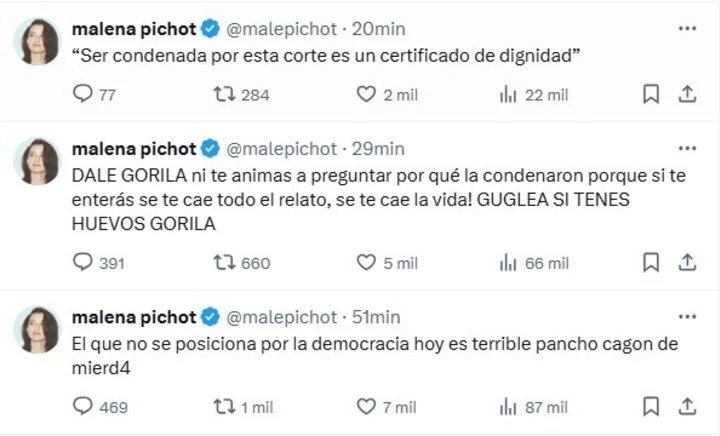Screen dimensions: 720x436
Task: Like the tweet with 7 mil likes
Action: point(367,407)
